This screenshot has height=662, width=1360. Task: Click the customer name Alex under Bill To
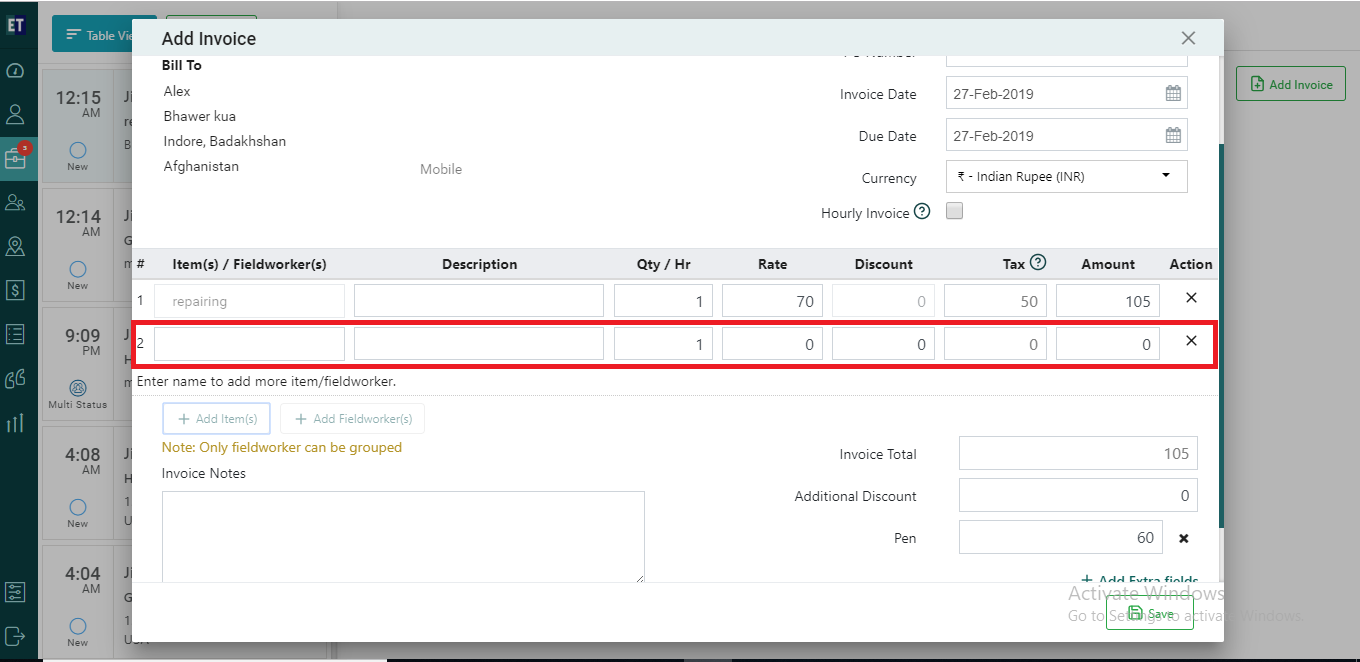click(177, 91)
